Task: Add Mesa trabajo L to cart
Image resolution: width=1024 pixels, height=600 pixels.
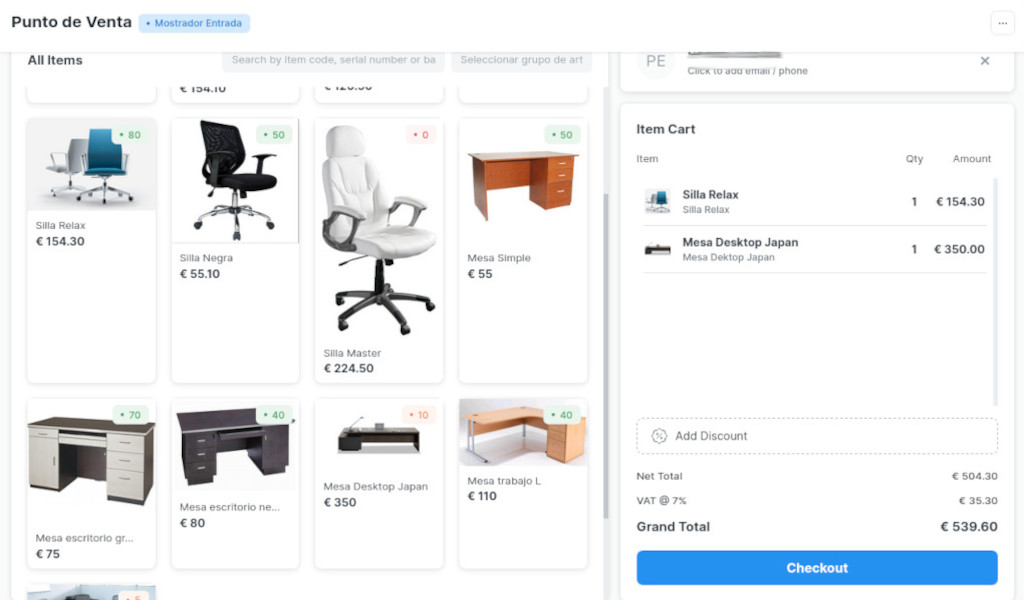Action: pos(522,483)
